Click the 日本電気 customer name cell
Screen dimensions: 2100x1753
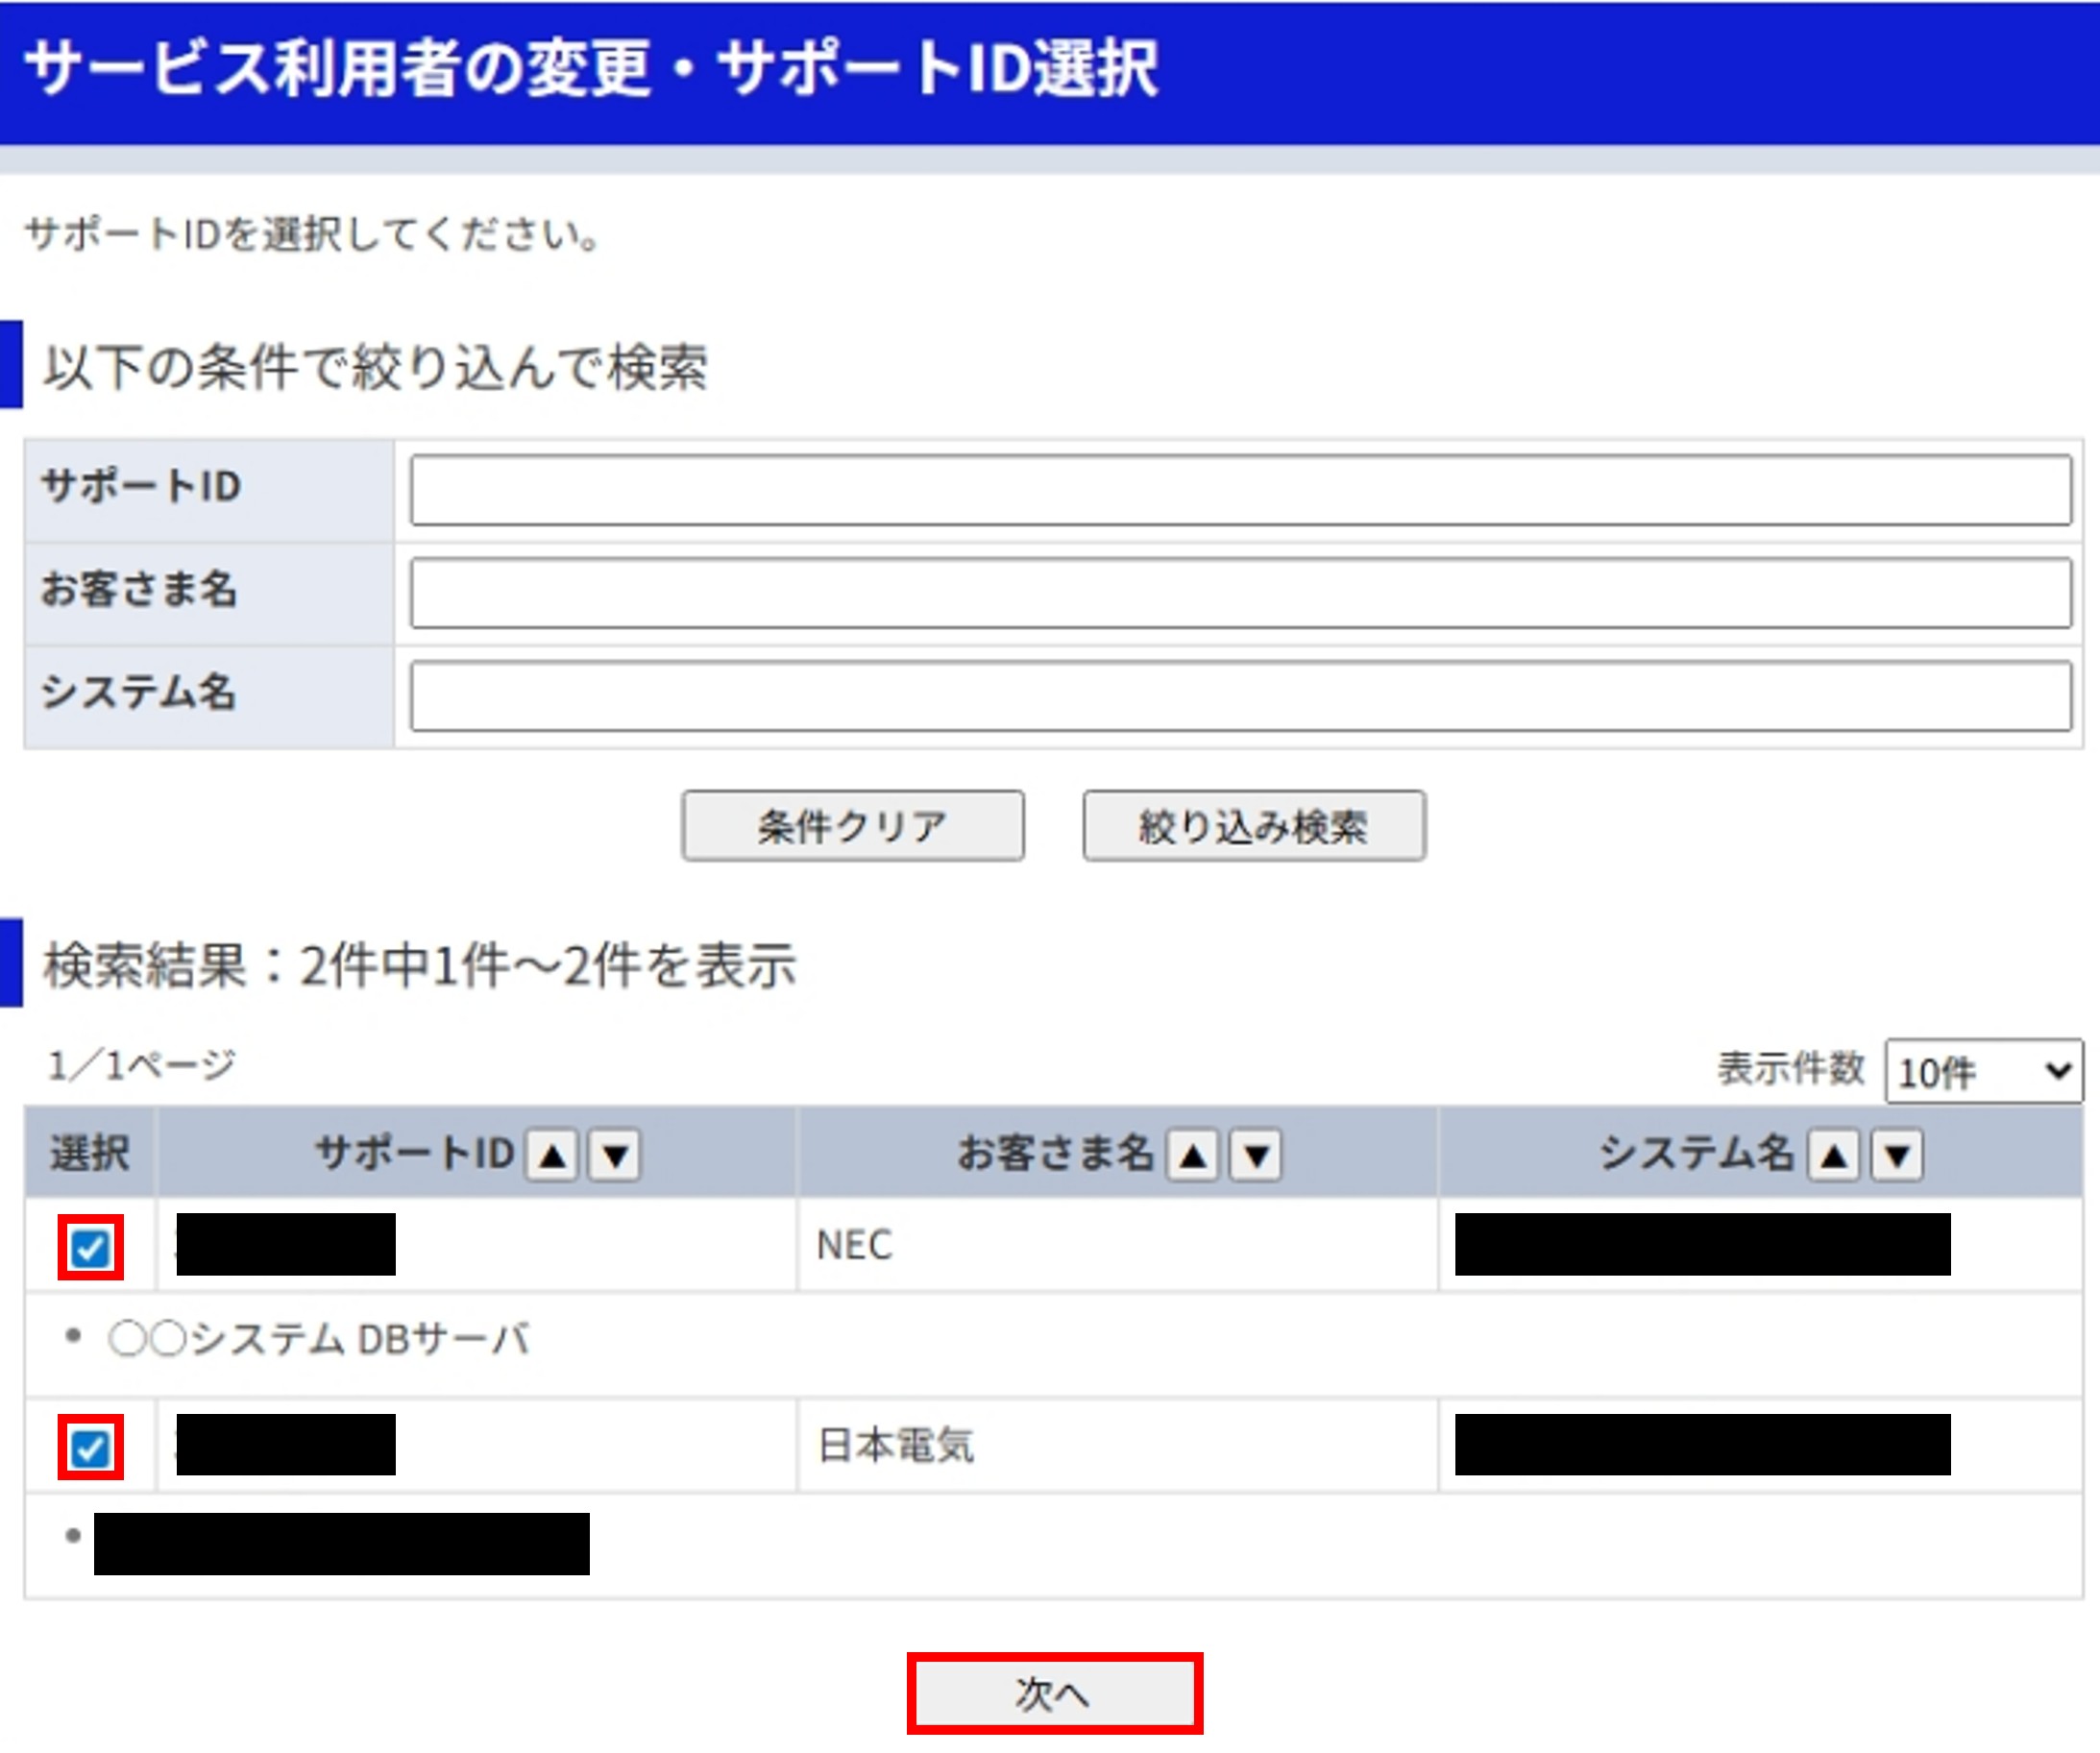(x=896, y=1446)
